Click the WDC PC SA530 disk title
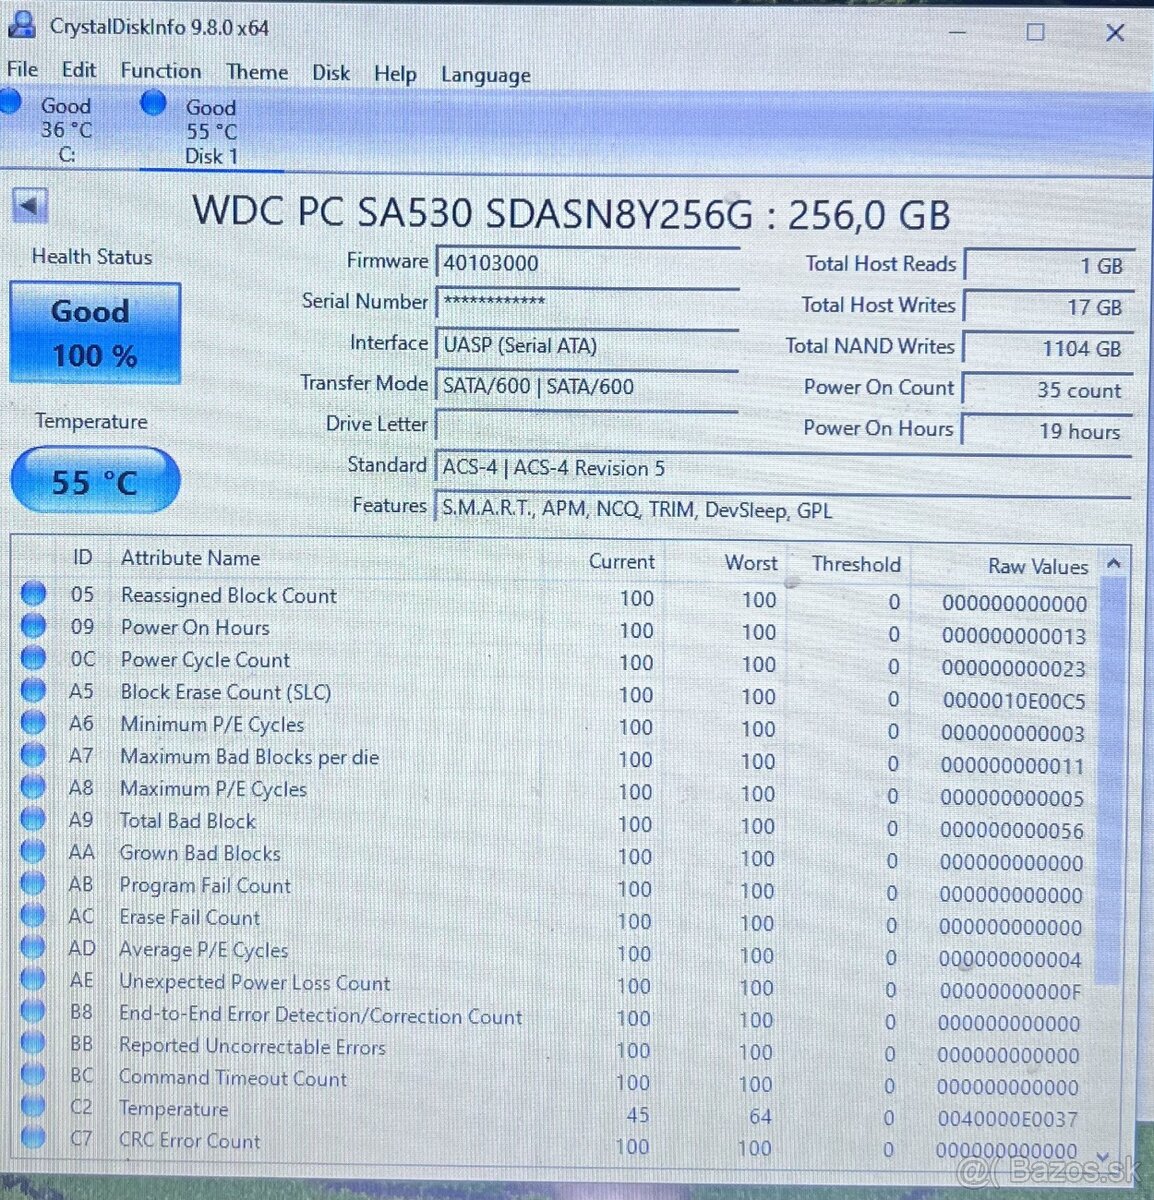 coord(570,213)
